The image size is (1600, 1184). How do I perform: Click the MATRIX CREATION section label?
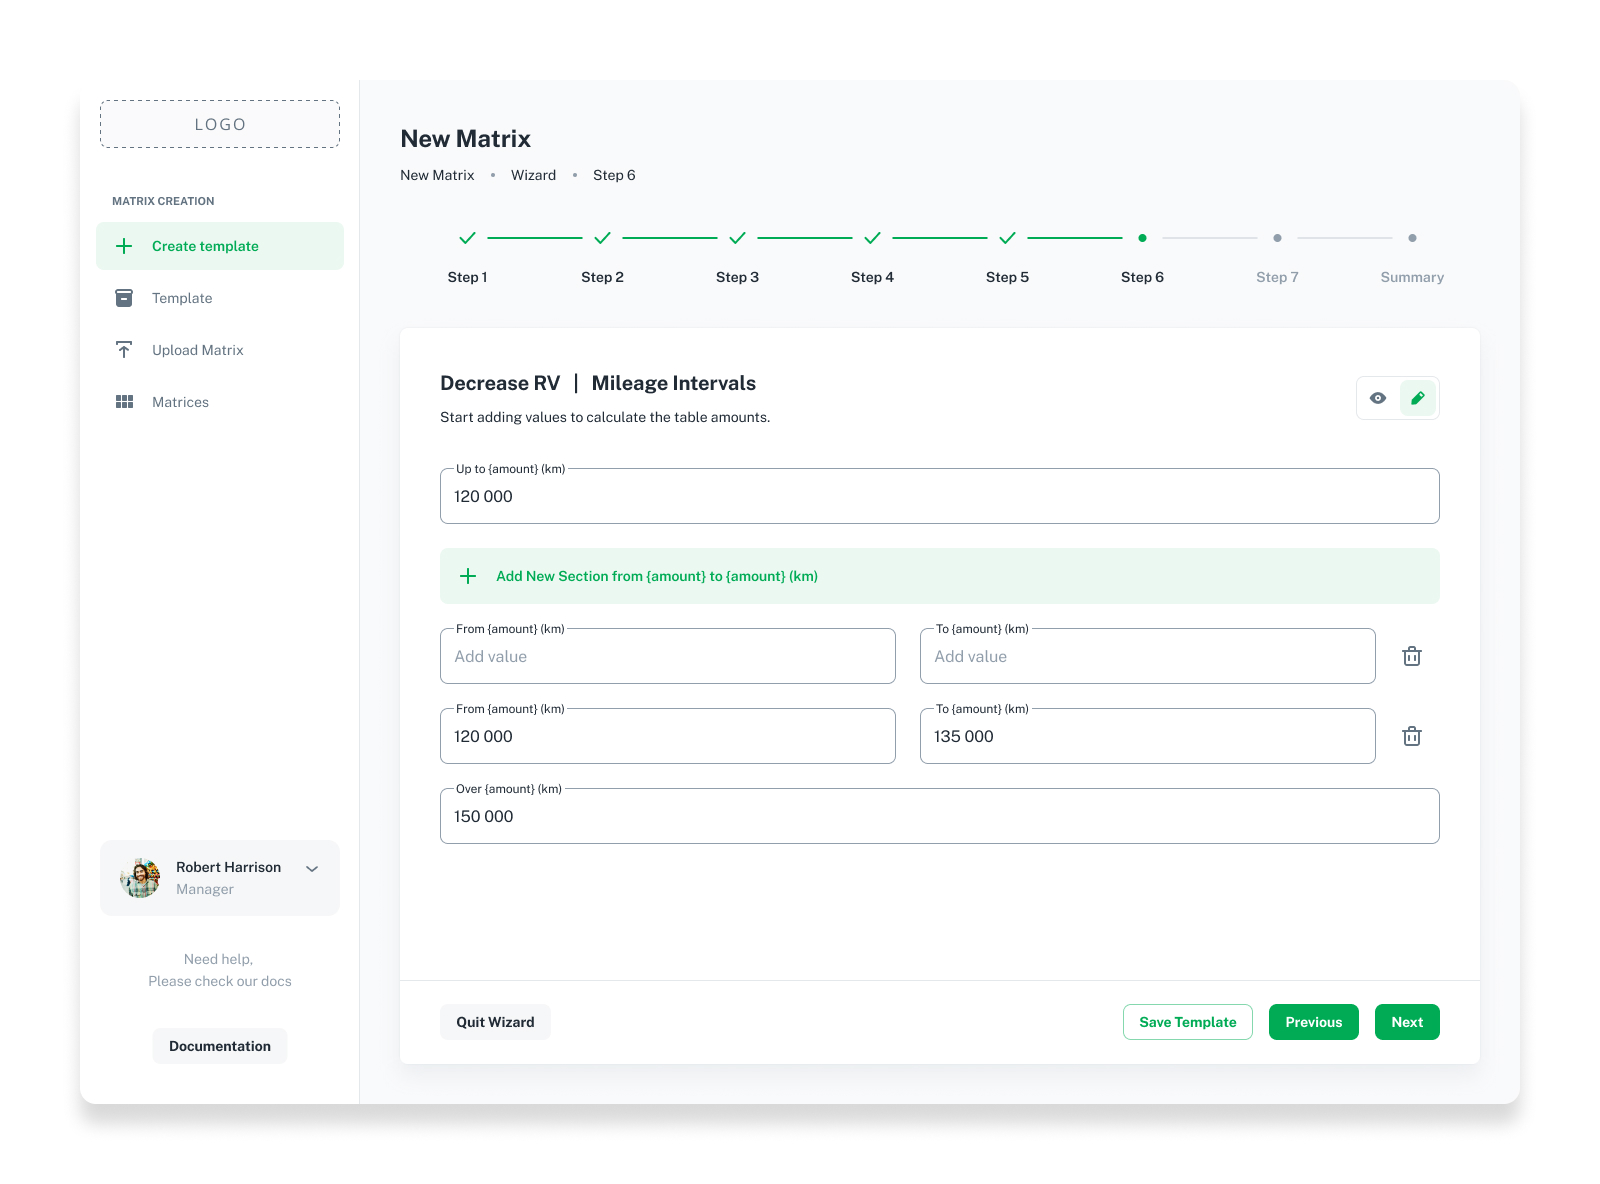pos(163,201)
